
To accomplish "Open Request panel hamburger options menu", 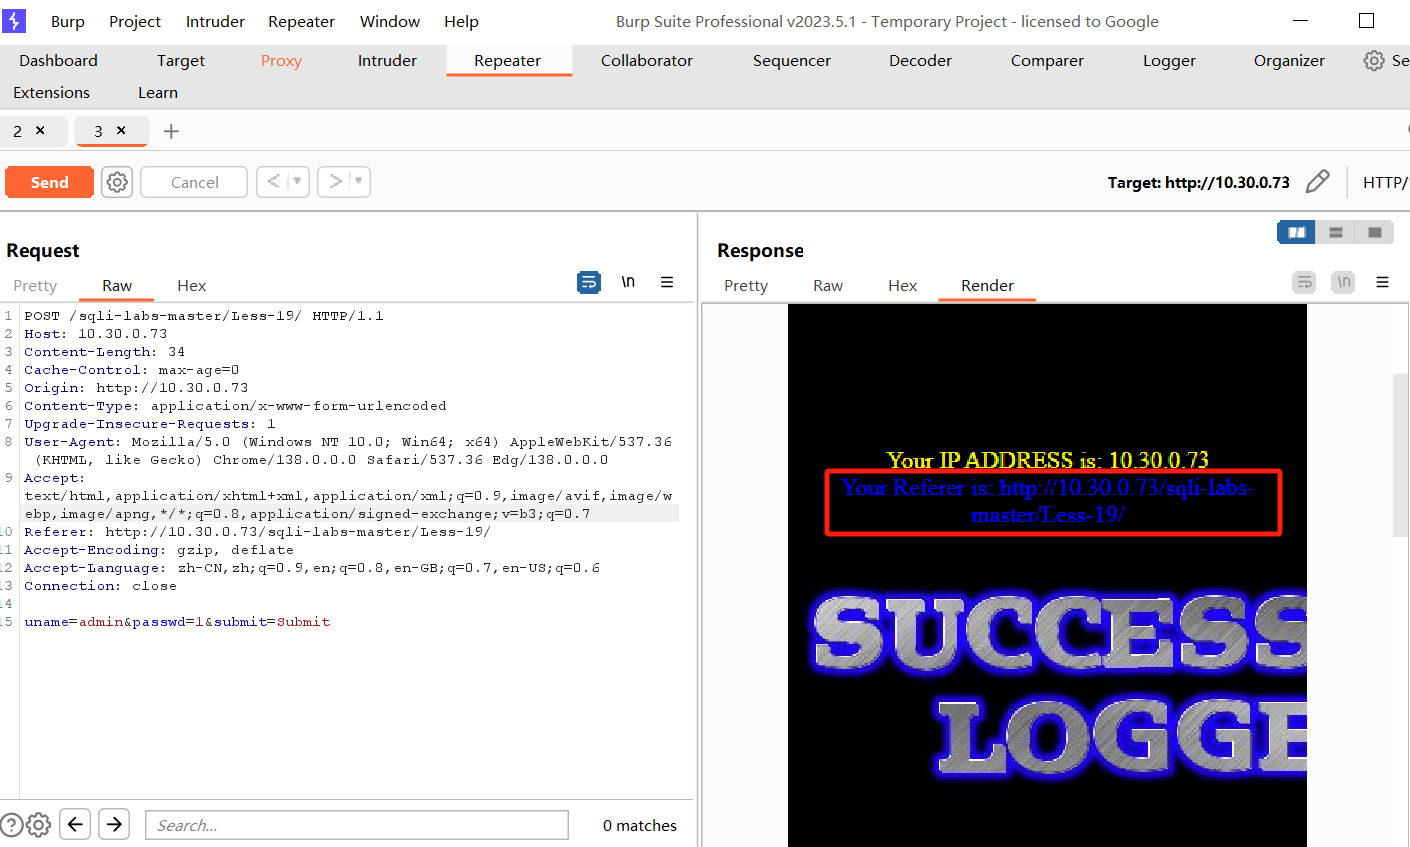I will pyautogui.click(x=667, y=283).
